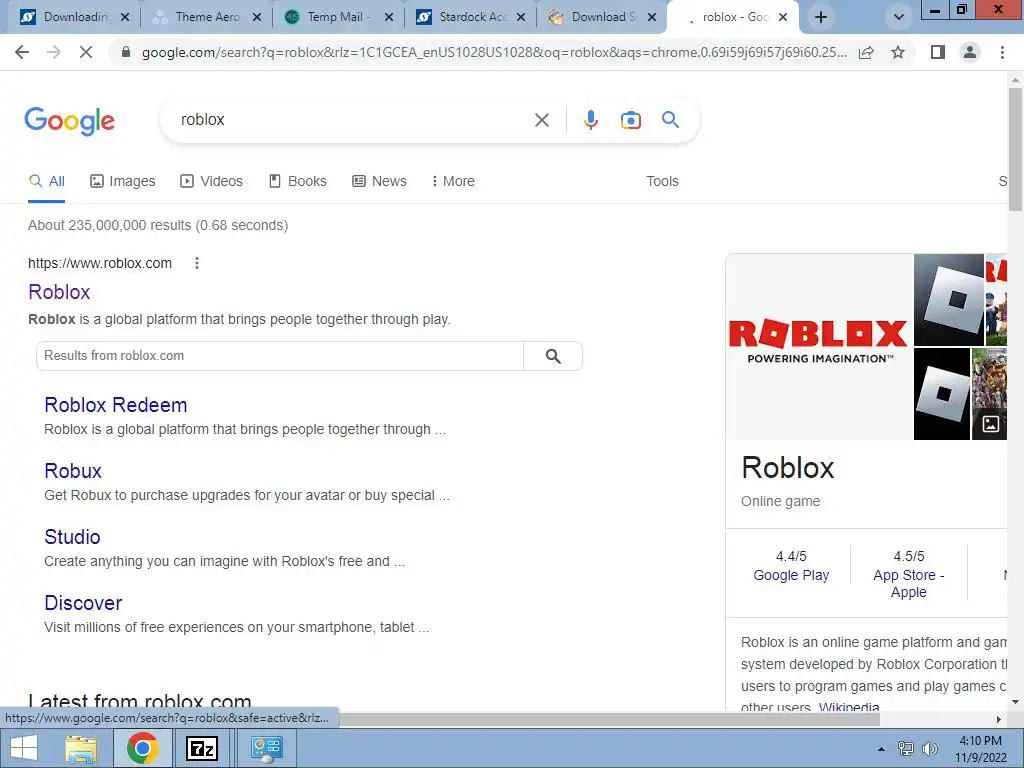Screen dimensions: 1024x768
Task: Open the Wikipedia link in Roblox panel
Action: point(849,706)
